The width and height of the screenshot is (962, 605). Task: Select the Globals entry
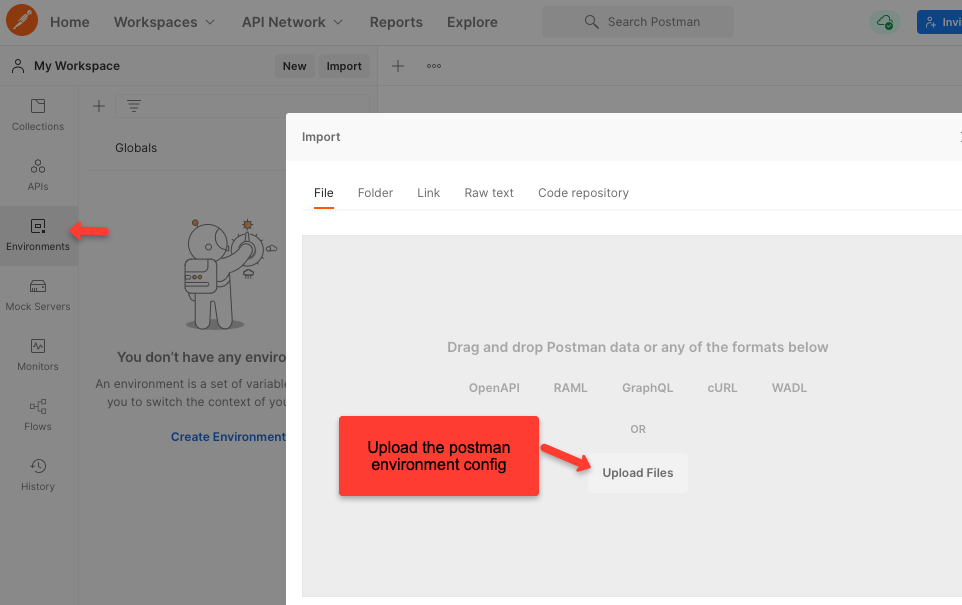pyautogui.click(x=136, y=148)
